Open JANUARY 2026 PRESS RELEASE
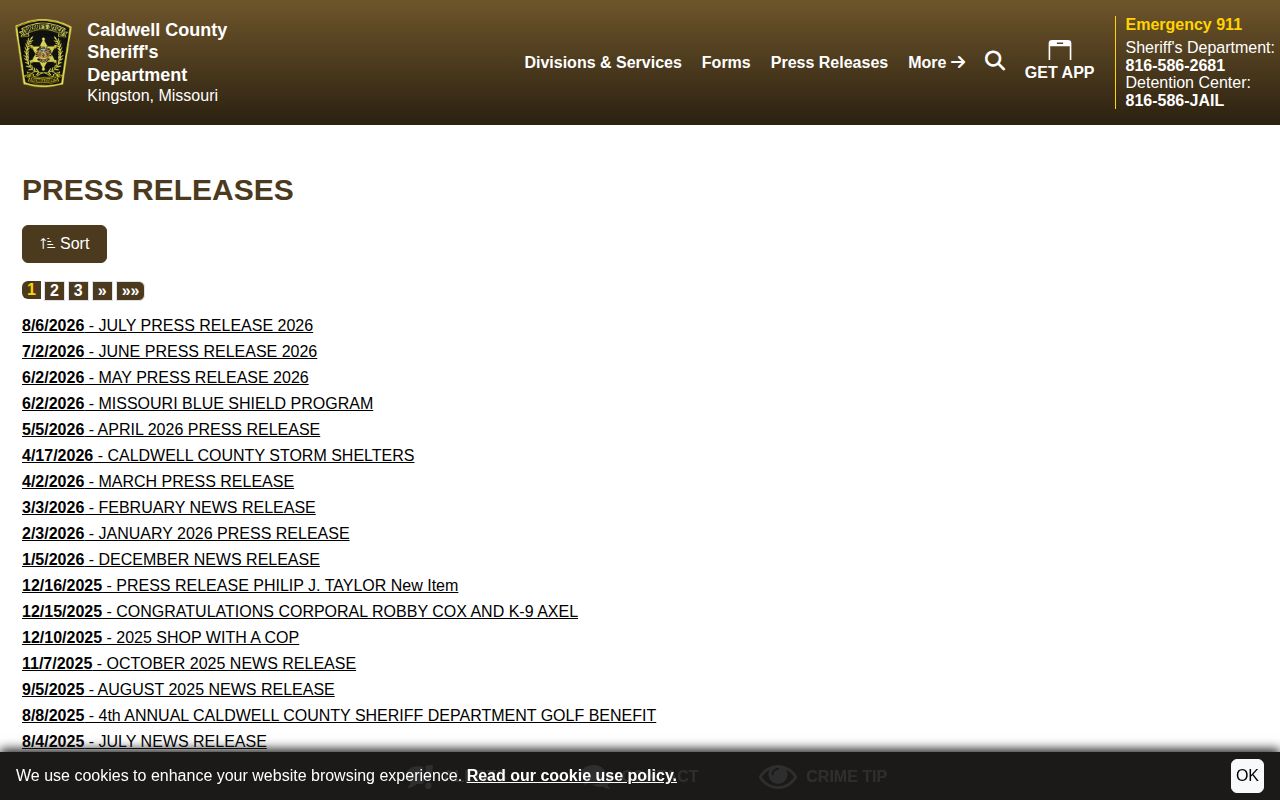The height and width of the screenshot is (800, 1280). 186,533
